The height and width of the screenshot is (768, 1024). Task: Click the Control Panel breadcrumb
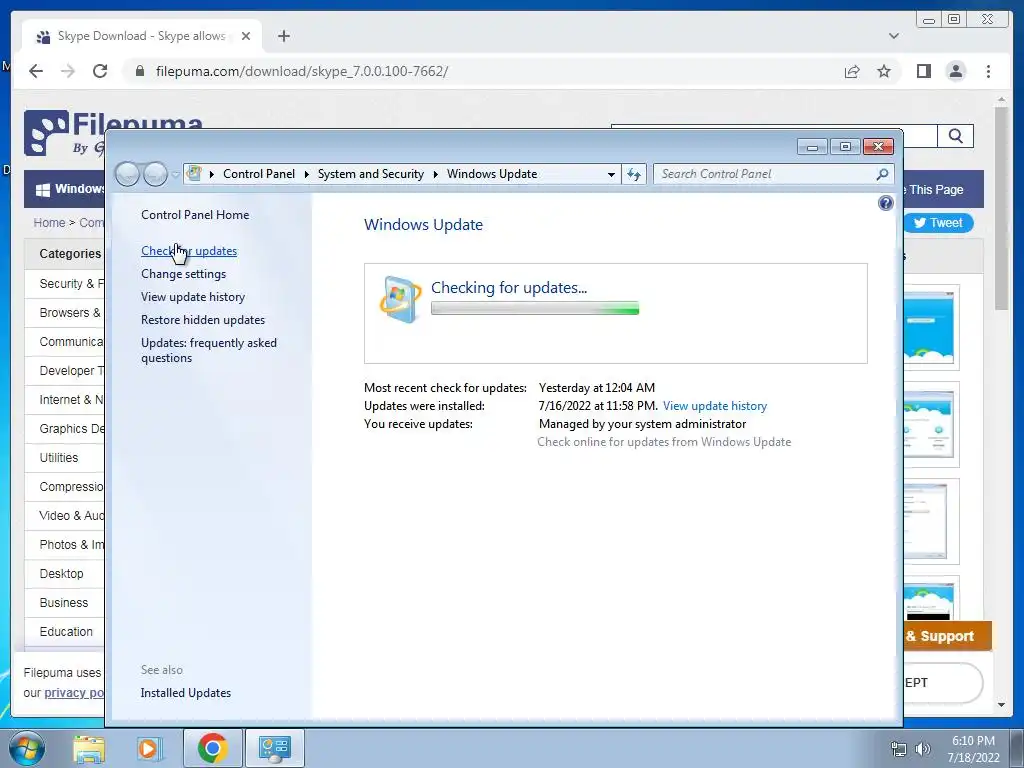pyautogui.click(x=259, y=174)
